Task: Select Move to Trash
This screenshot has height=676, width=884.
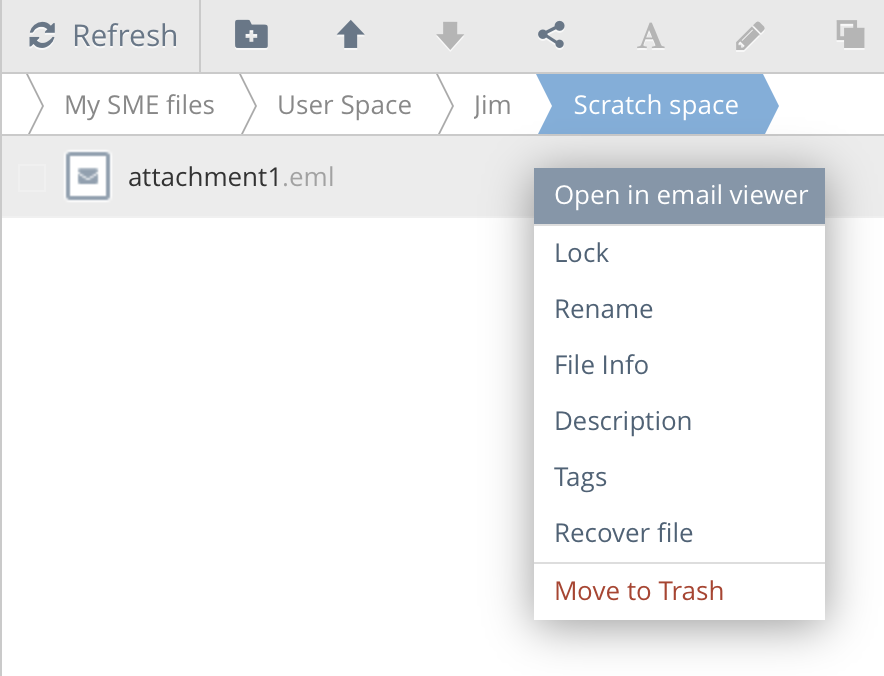Action: pyautogui.click(x=679, y=591)
